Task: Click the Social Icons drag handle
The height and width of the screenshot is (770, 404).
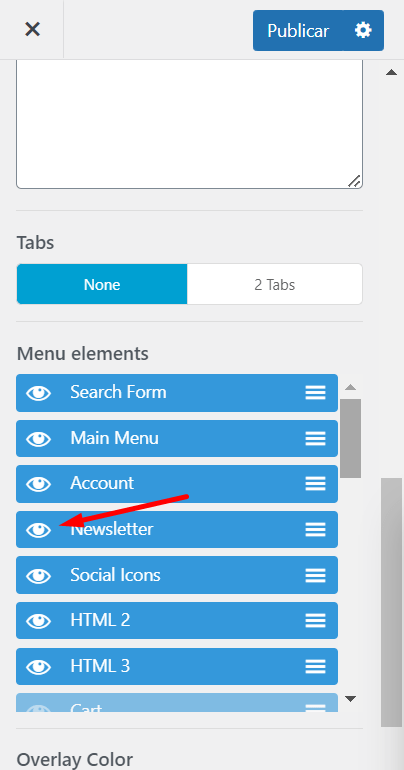Action: point(315,576)
